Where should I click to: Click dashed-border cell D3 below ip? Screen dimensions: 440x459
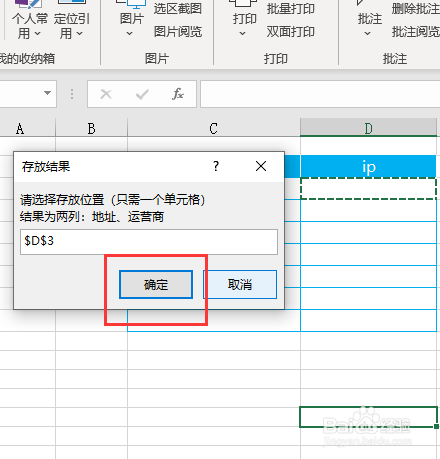click(368, 188)
